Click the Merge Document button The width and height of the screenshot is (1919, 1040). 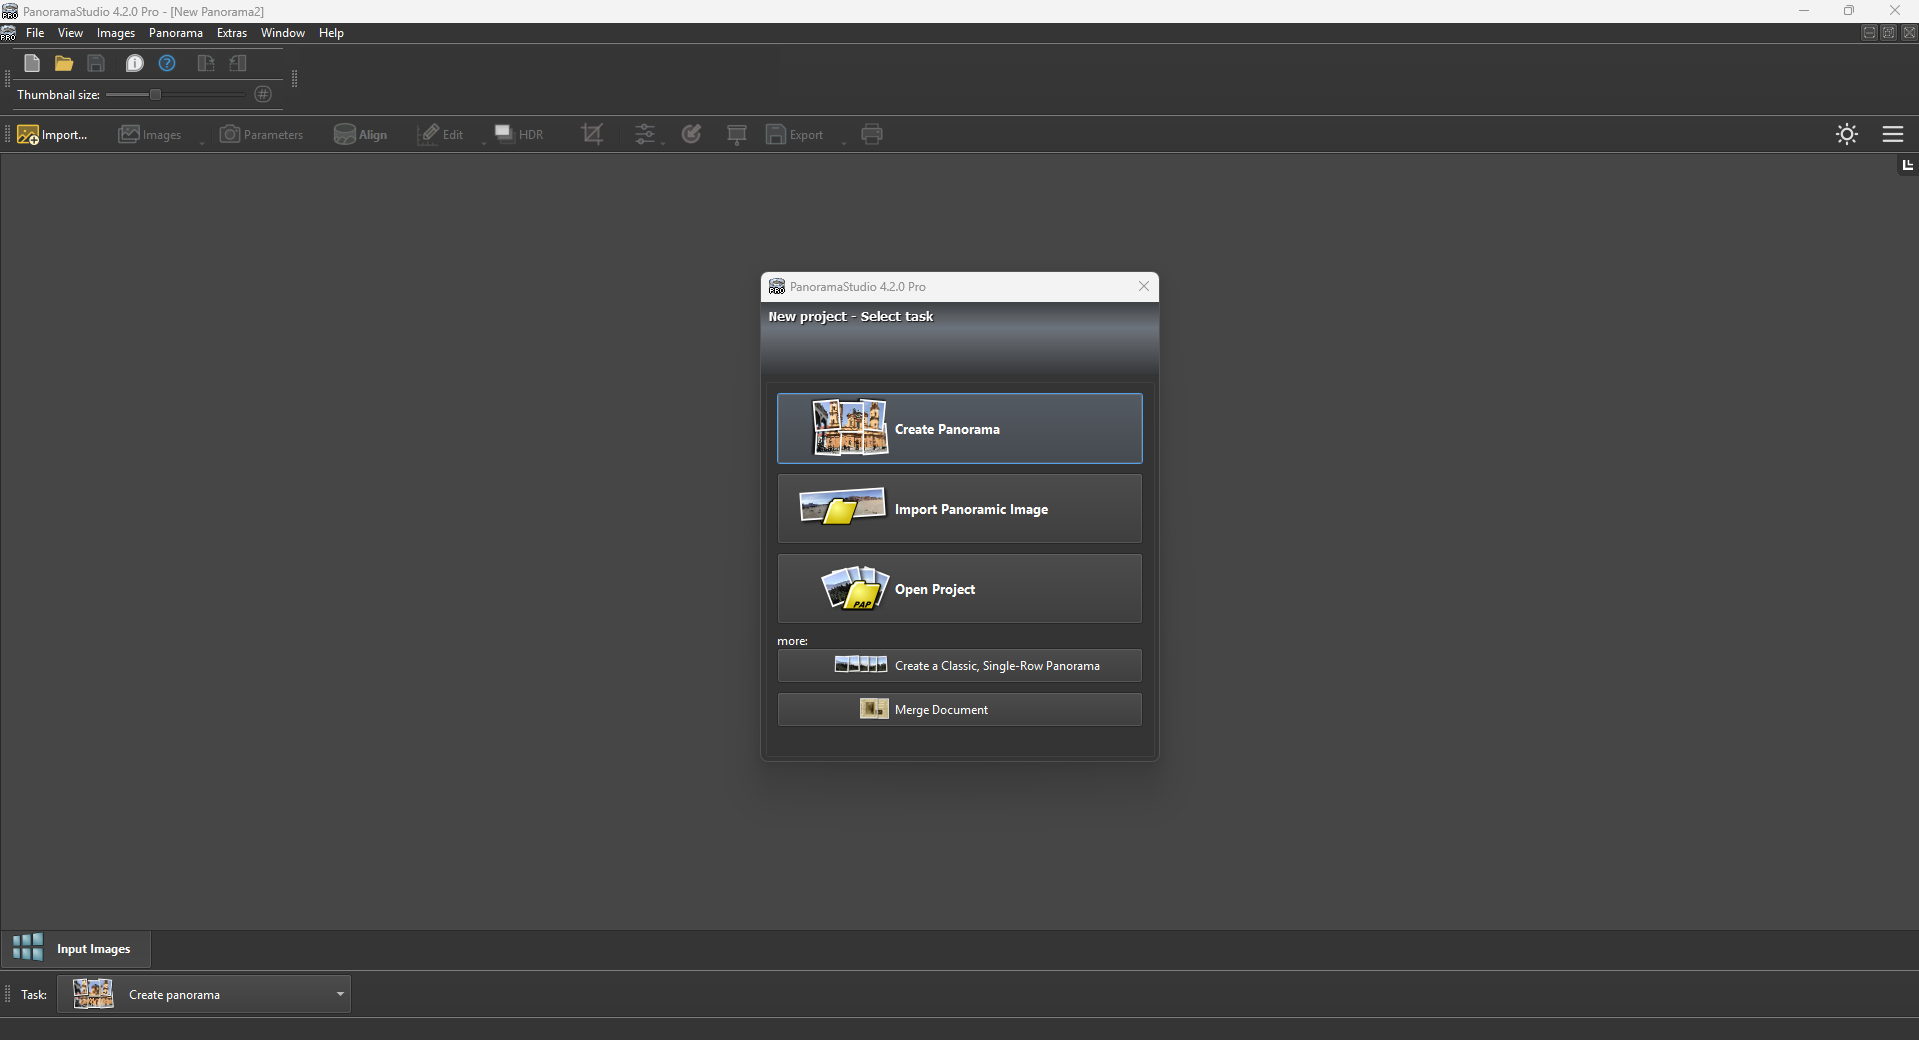[x=960, y=709]
